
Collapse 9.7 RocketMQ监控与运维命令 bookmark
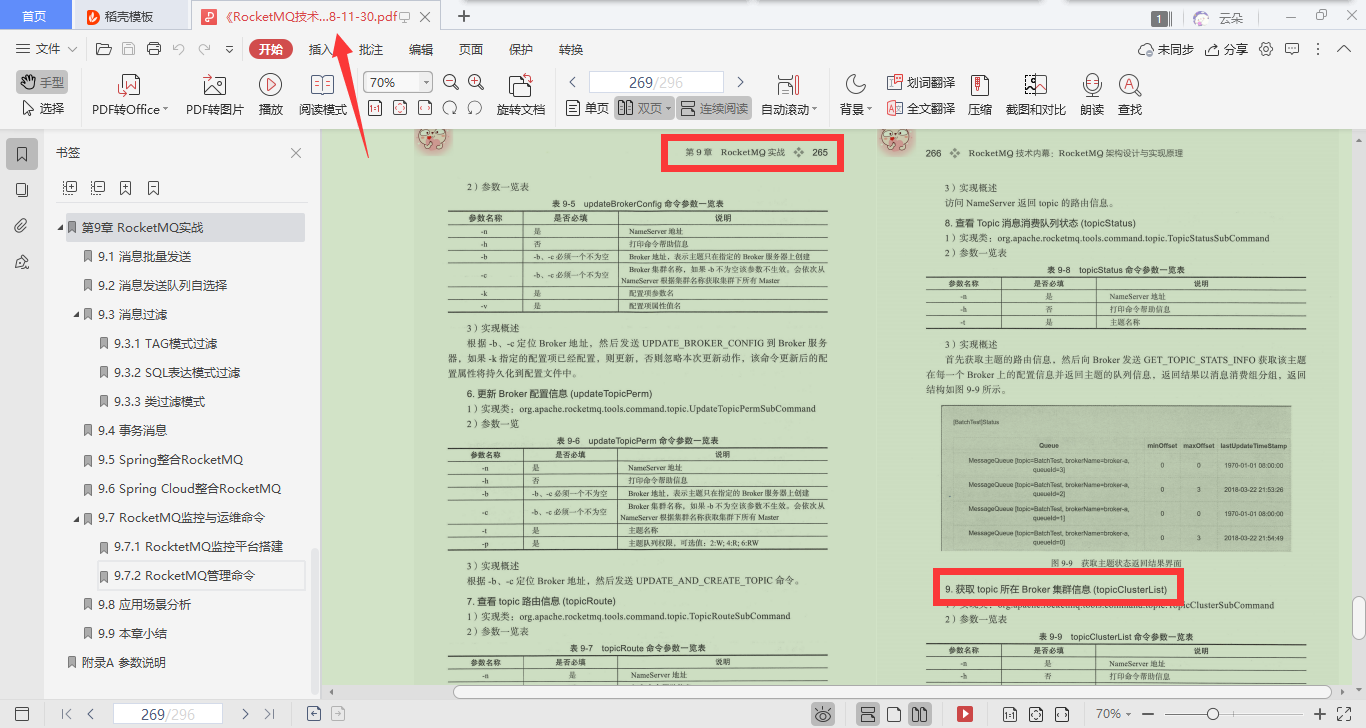click(x=77, y=518)
